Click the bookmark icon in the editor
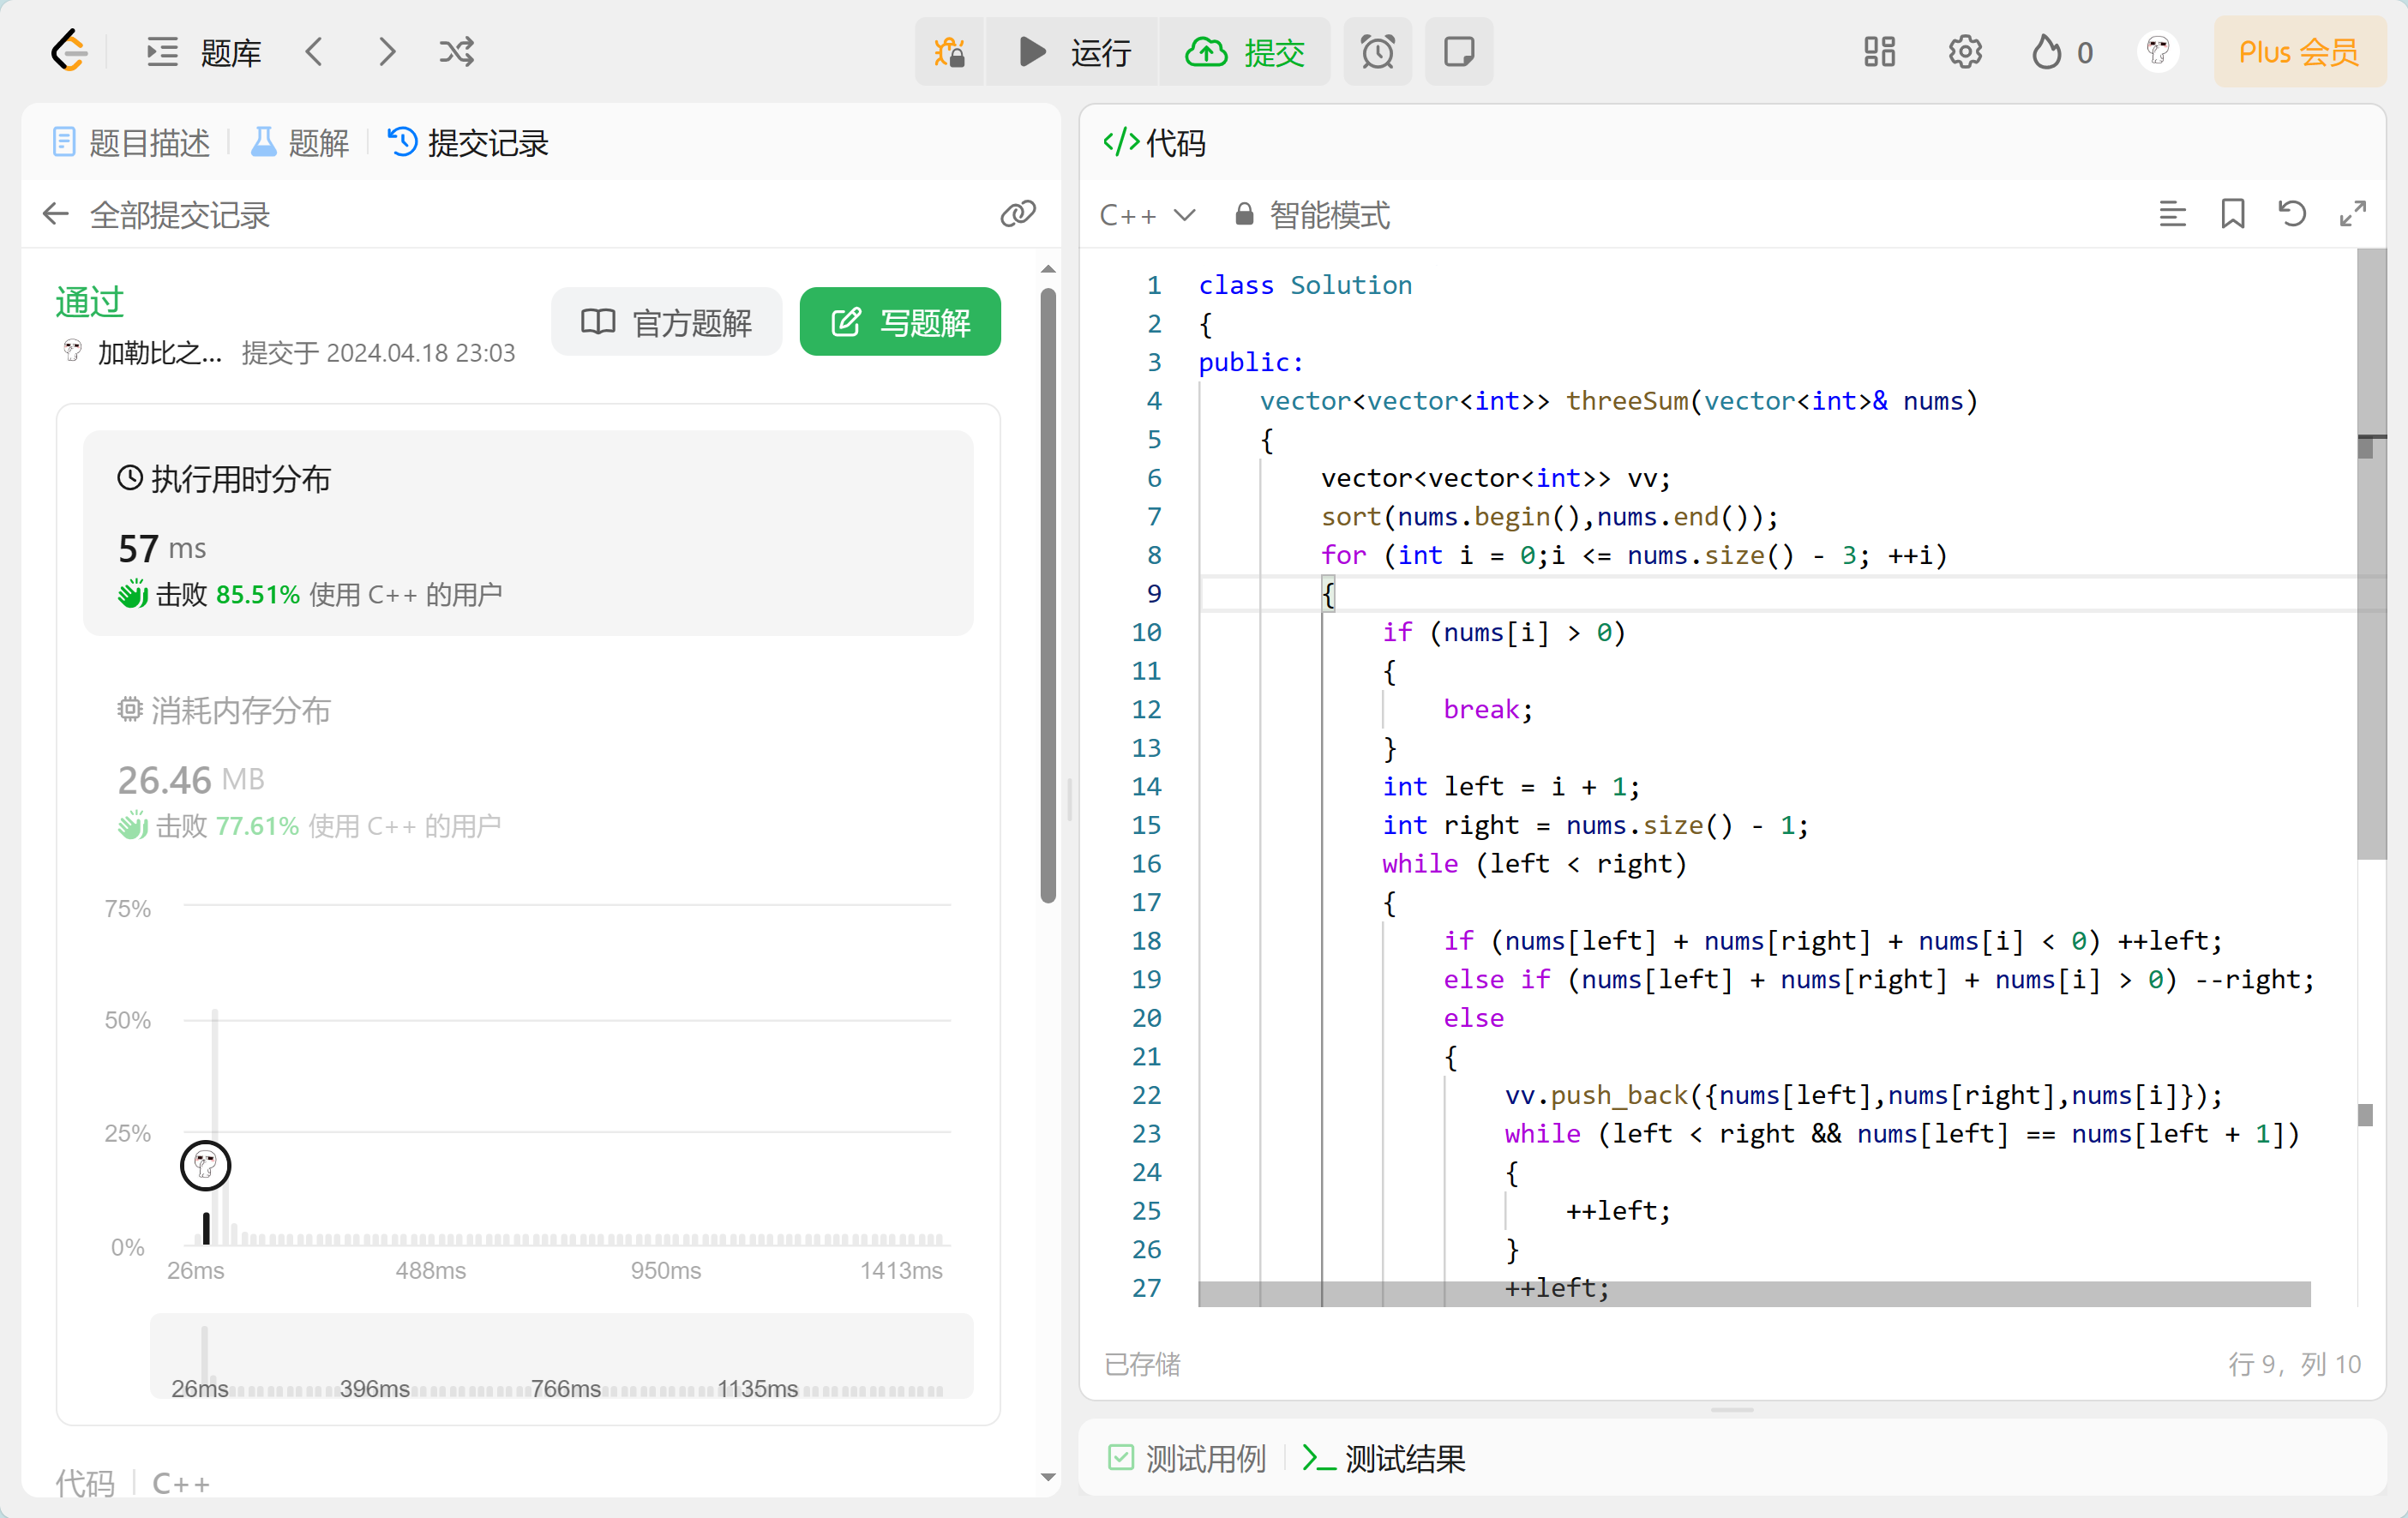2408x1518 pixels. (2232, 214)
